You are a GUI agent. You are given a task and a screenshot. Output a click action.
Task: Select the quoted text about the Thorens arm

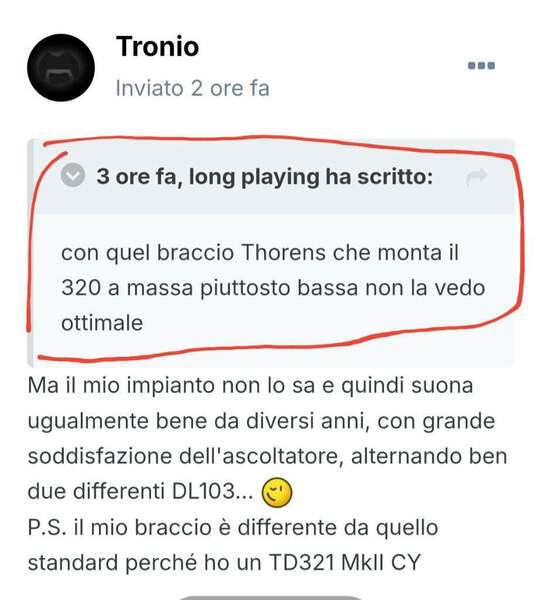point(273,288)
